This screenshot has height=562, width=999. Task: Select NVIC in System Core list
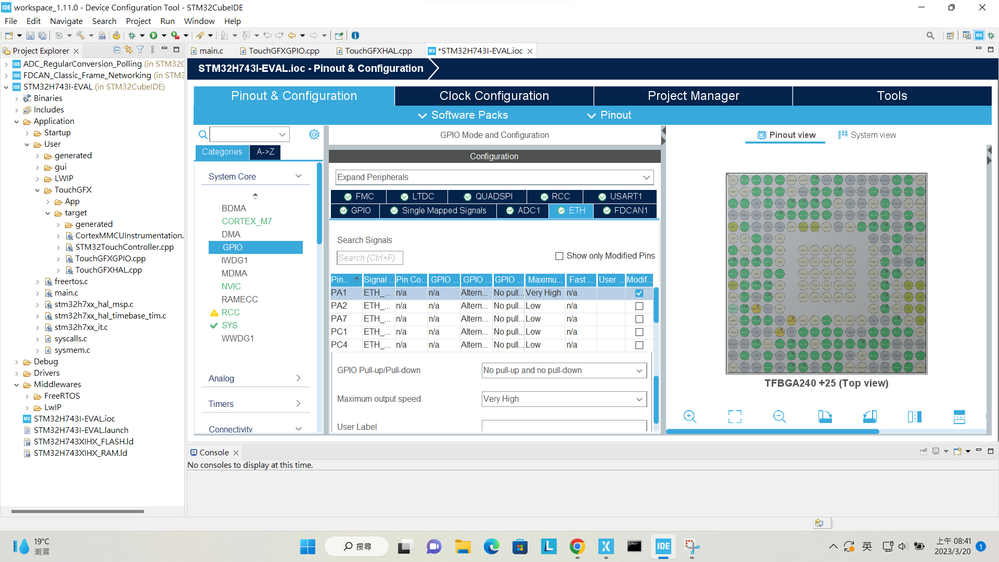click(231, 286)
